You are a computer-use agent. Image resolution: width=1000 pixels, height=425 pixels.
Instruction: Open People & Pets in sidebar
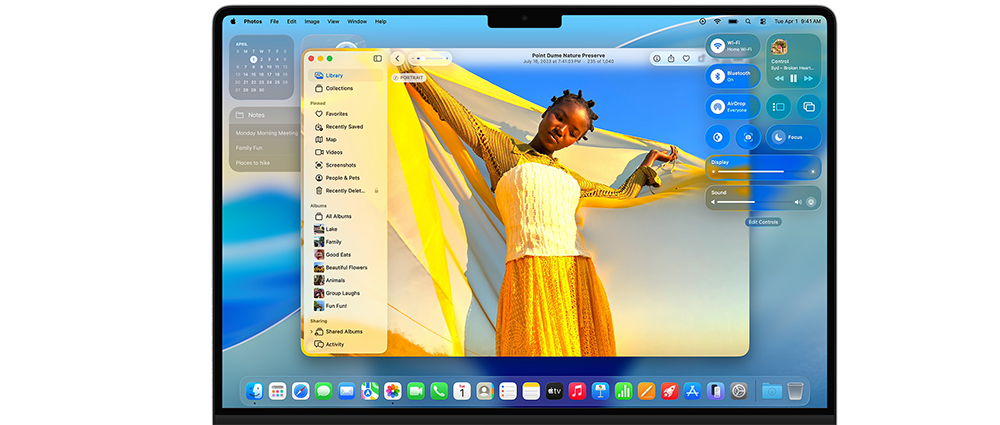(346, 177)
